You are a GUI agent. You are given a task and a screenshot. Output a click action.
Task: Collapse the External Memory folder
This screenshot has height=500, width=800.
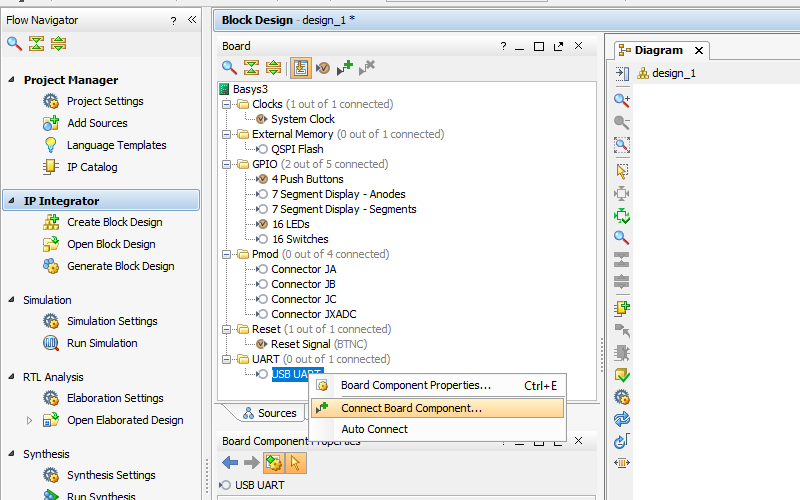[x=227, y=134]
